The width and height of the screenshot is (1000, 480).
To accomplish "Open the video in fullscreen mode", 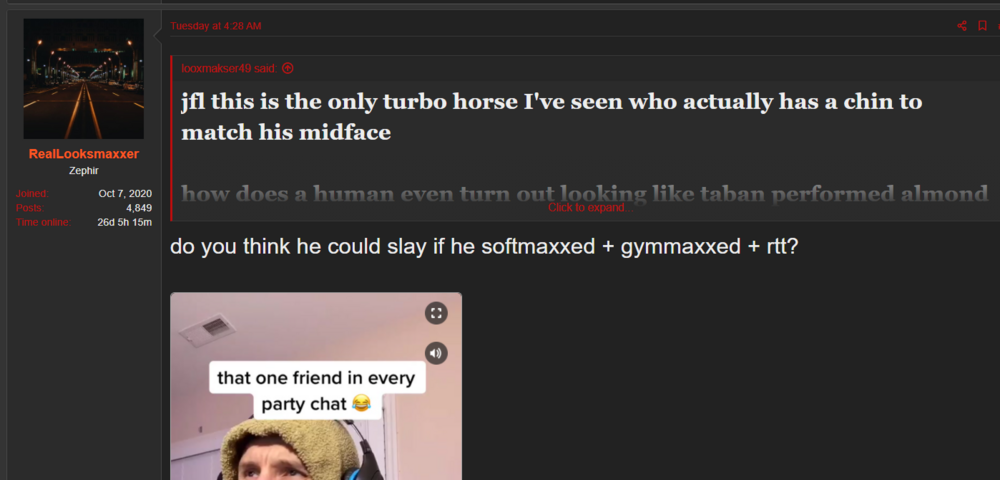I will click(436, 313).
